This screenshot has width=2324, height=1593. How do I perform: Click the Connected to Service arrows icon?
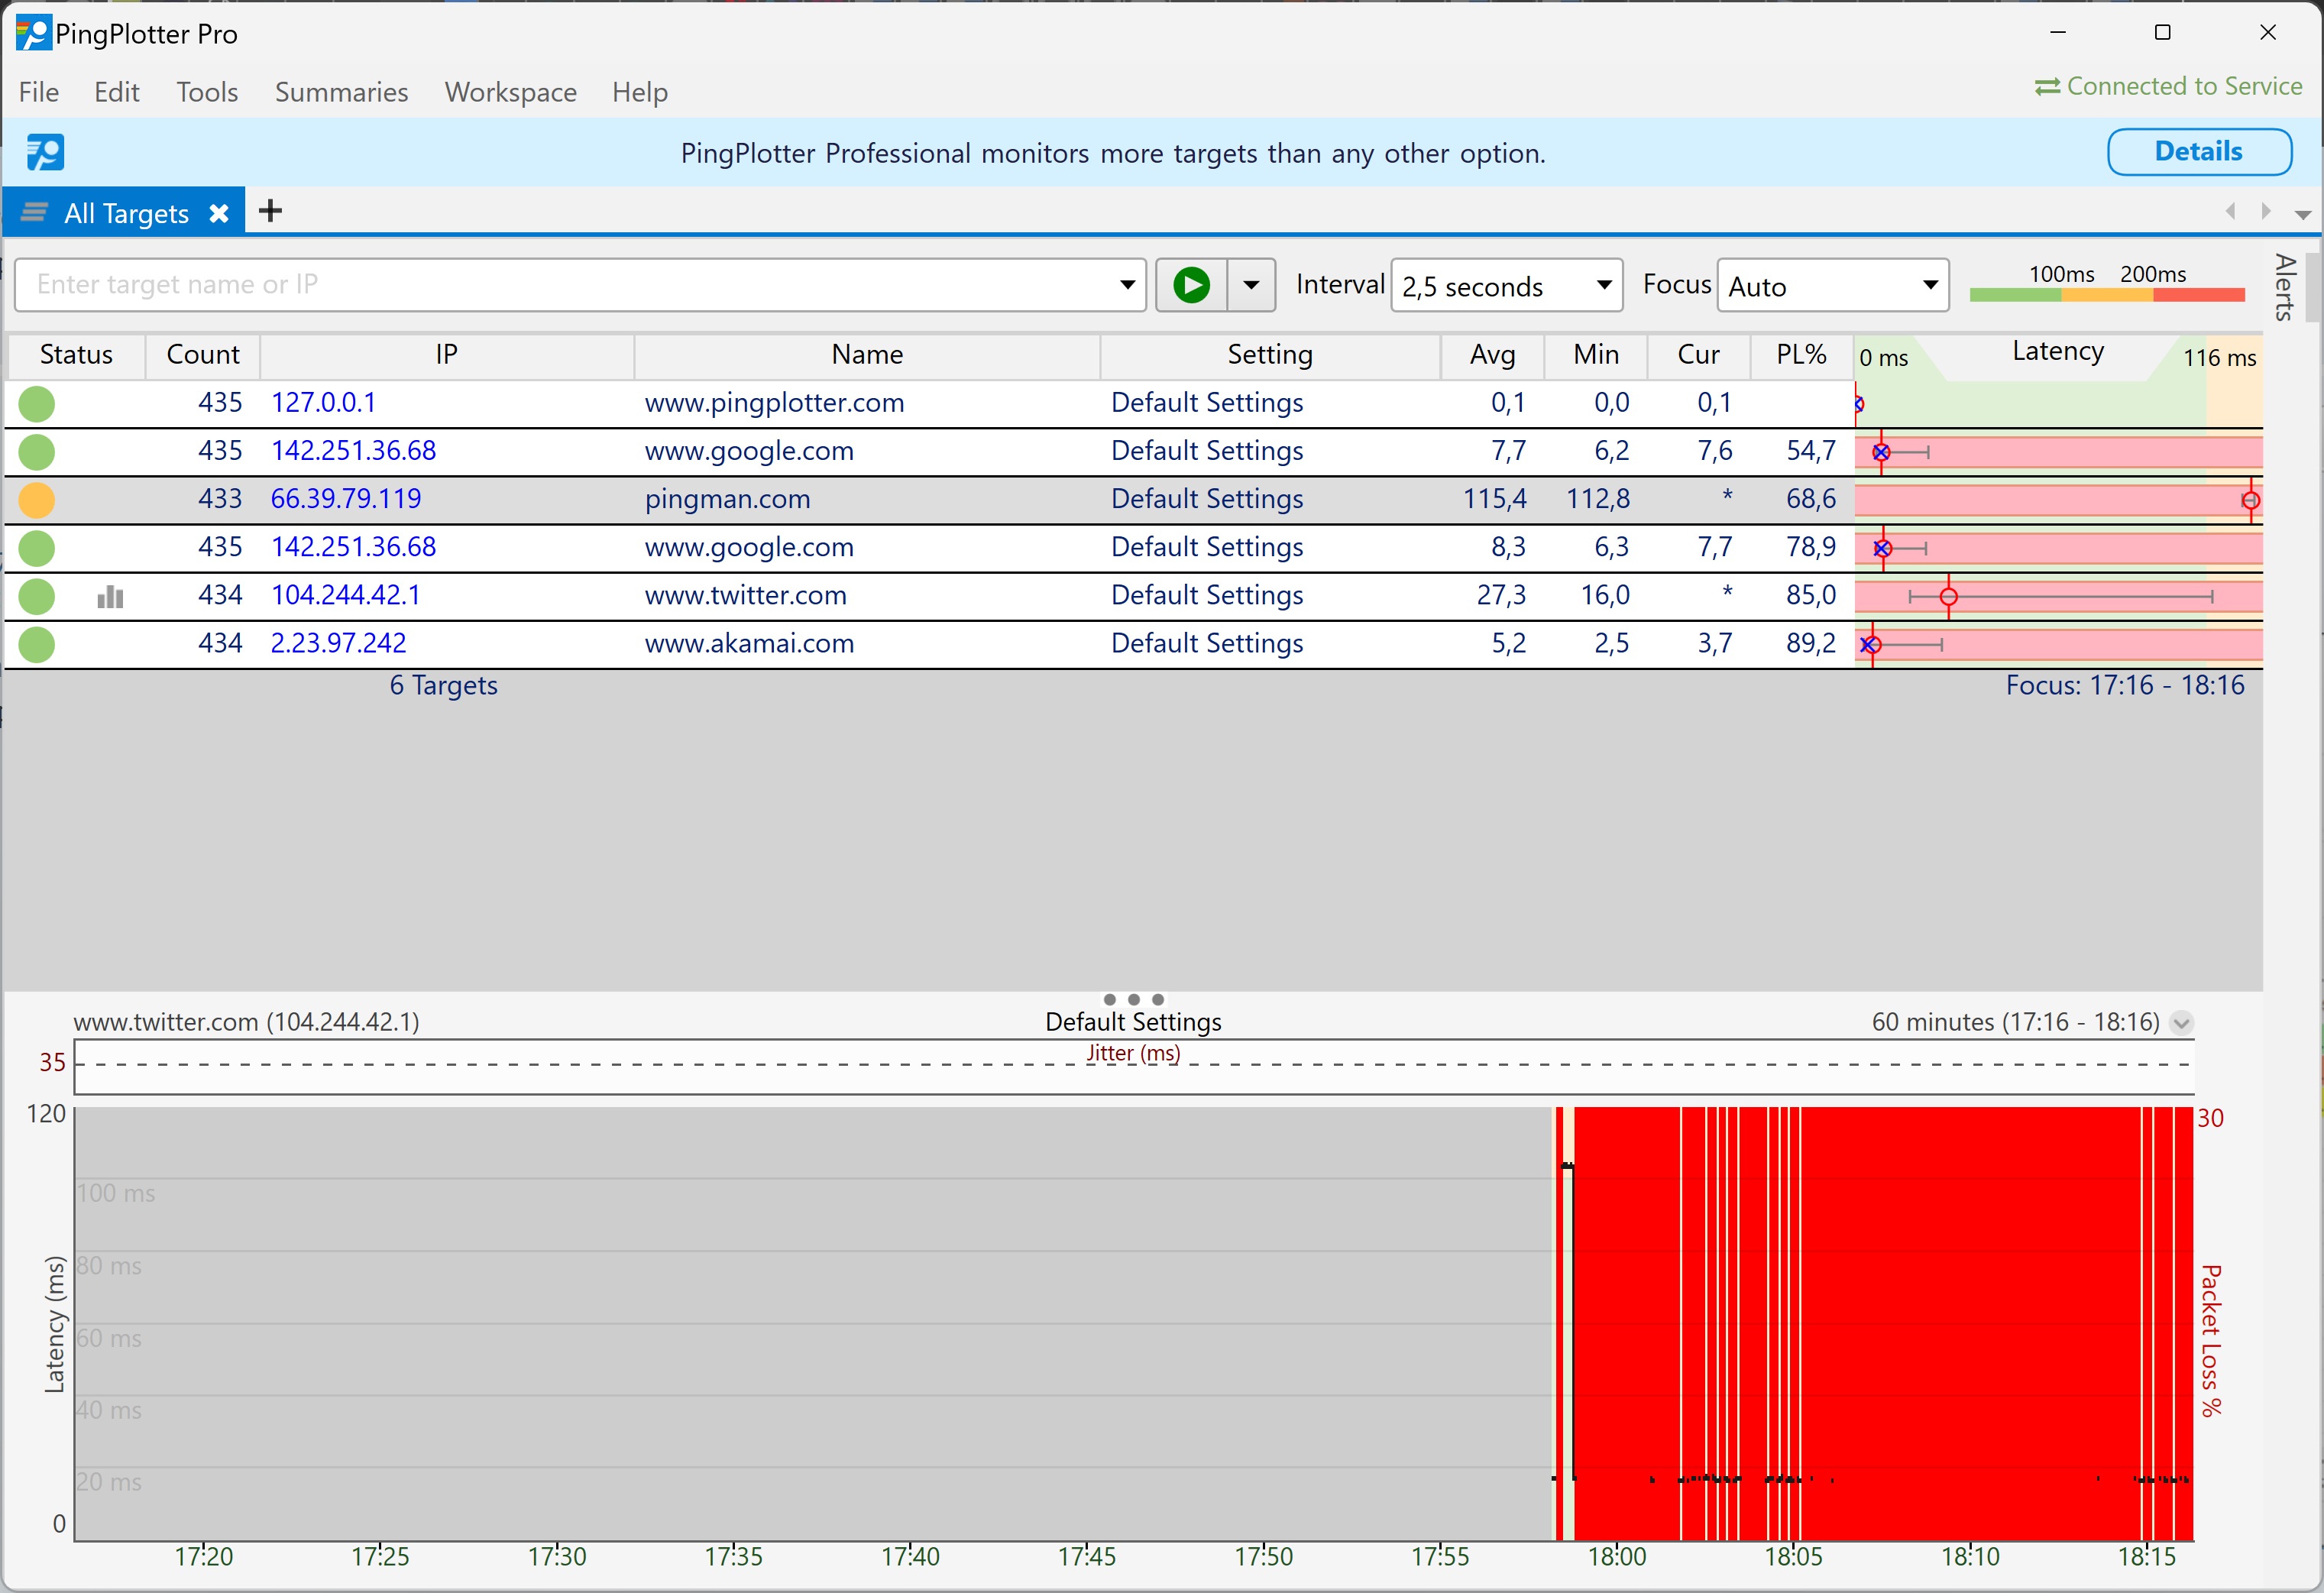(2047, 87)
